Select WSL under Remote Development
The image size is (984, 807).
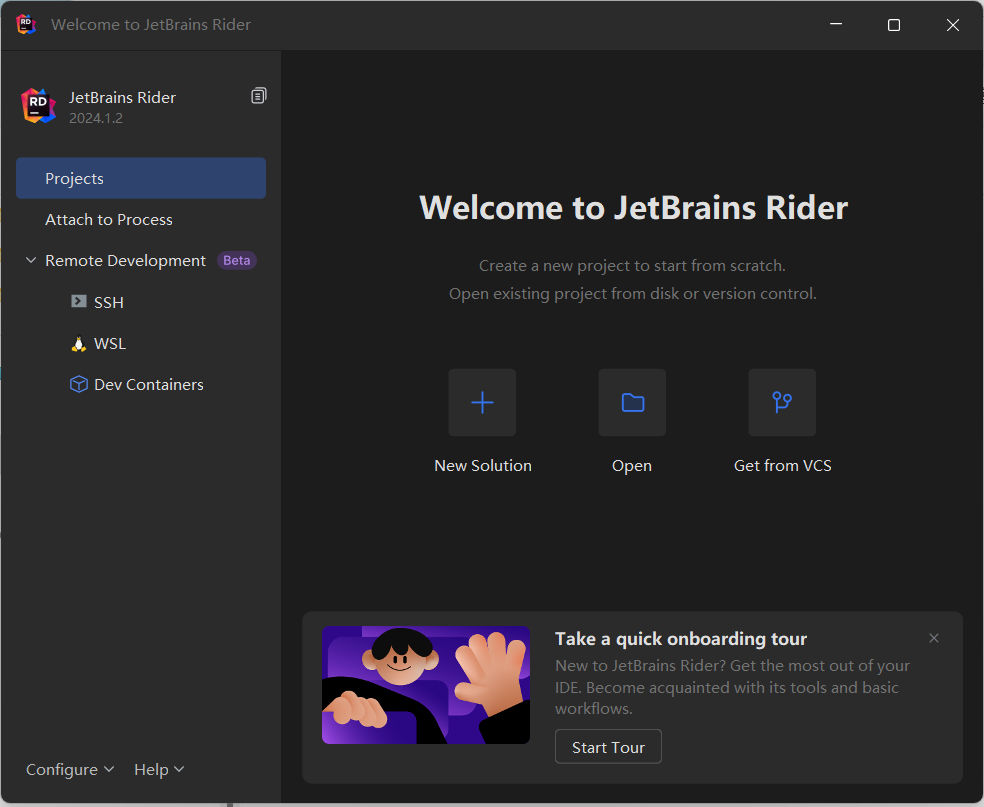(141, 344)
